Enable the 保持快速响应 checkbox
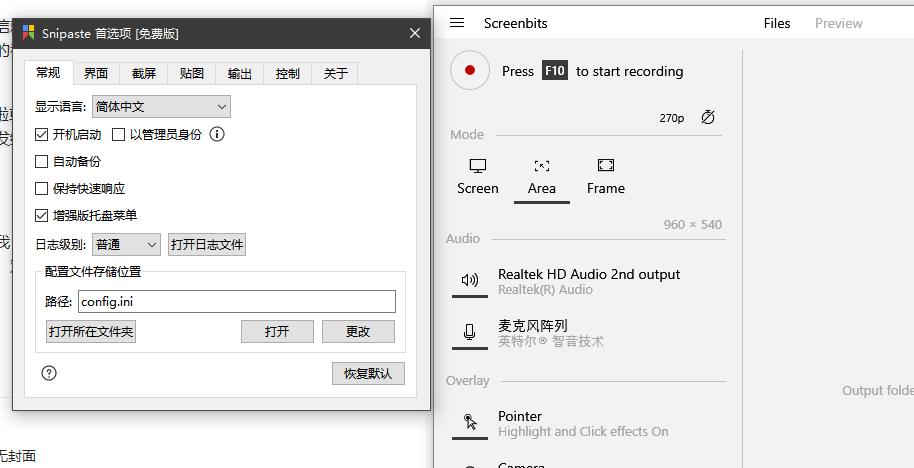914x468 pixels. (41, 188)
